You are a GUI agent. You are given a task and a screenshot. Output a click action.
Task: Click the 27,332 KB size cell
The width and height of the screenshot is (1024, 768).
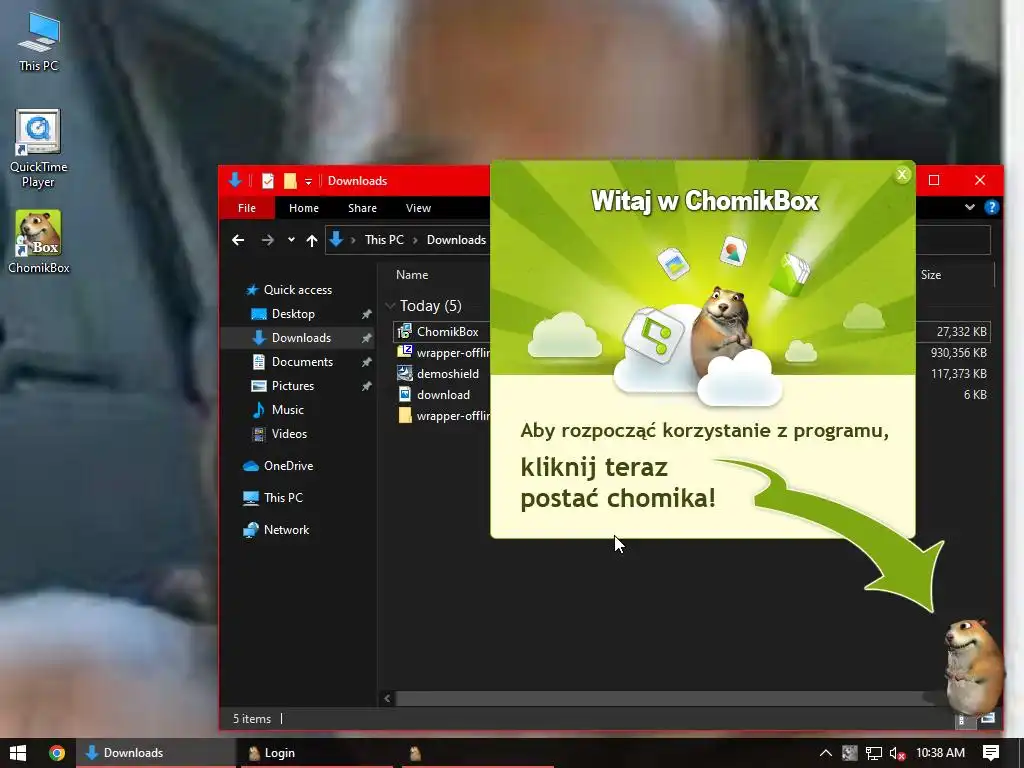[x=961, y=332]
